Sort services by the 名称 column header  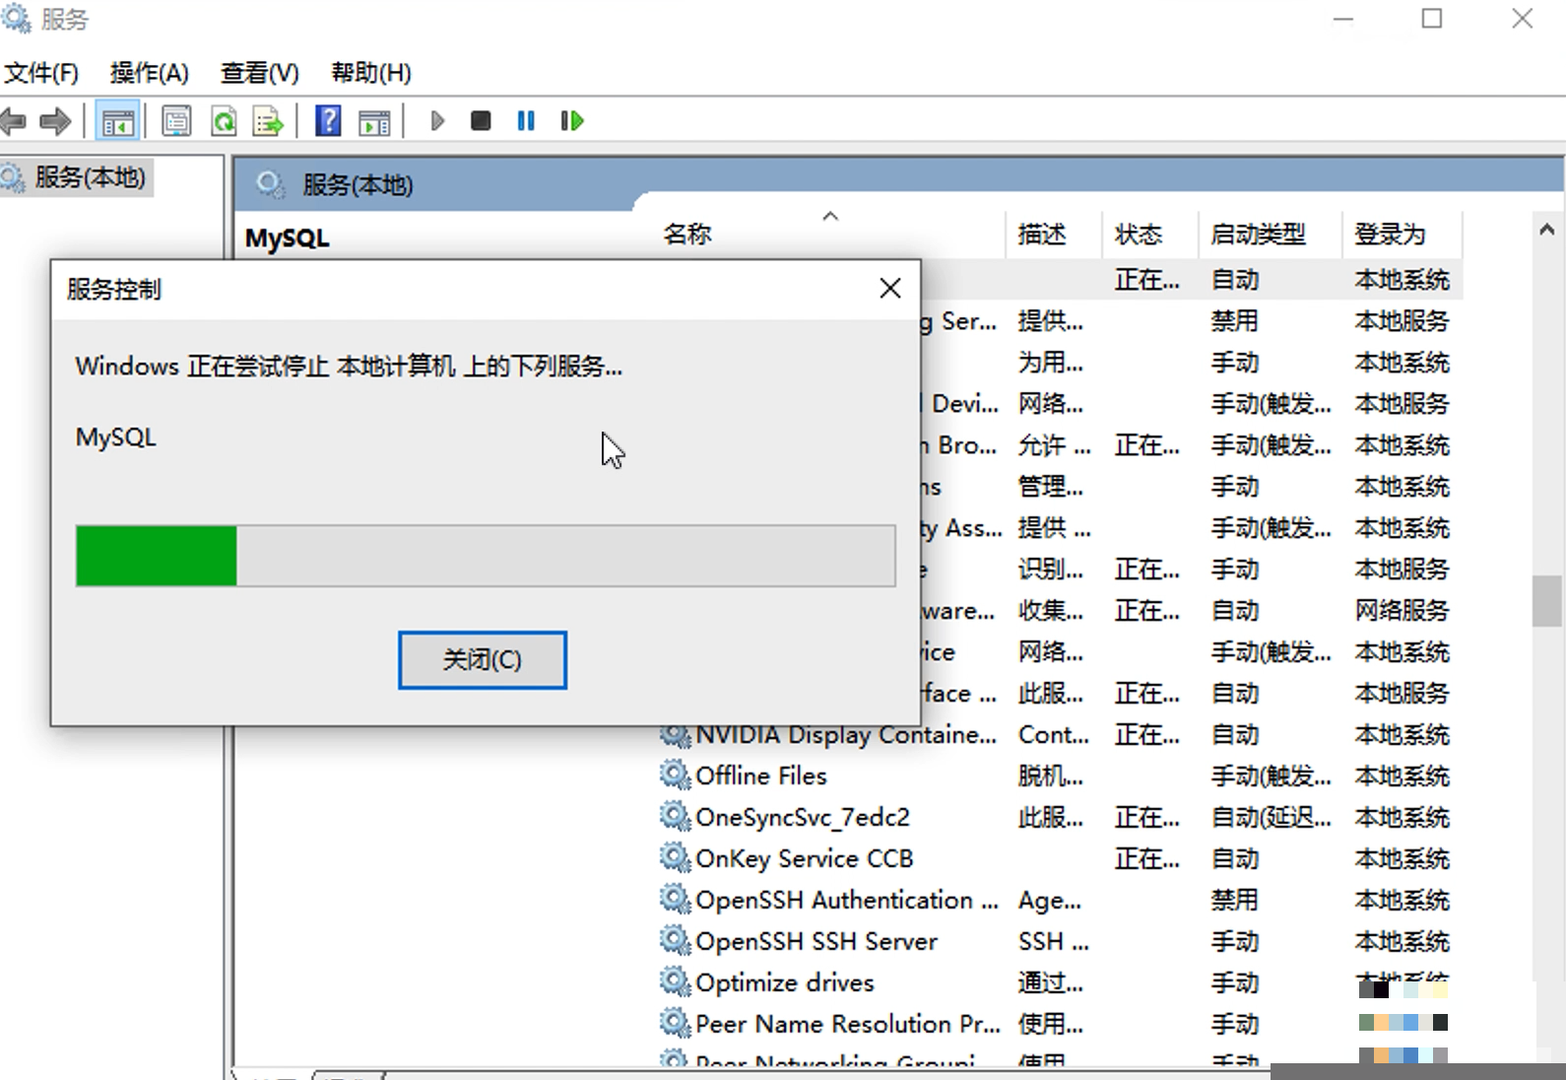pos(687,234)
